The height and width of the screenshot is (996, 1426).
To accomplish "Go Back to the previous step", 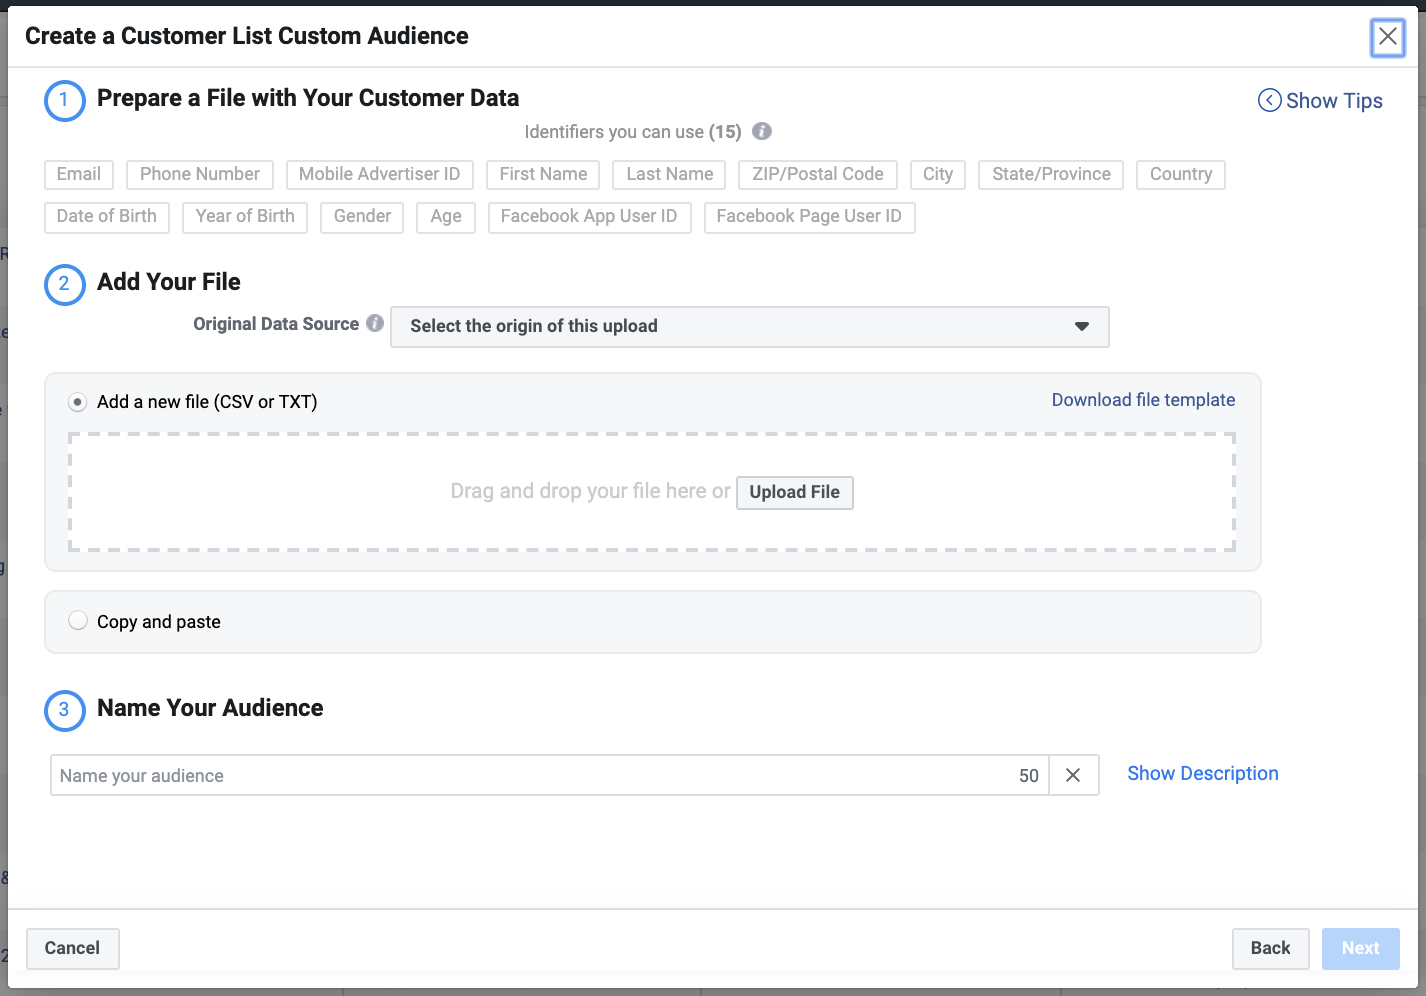I will pos(1270,948).
